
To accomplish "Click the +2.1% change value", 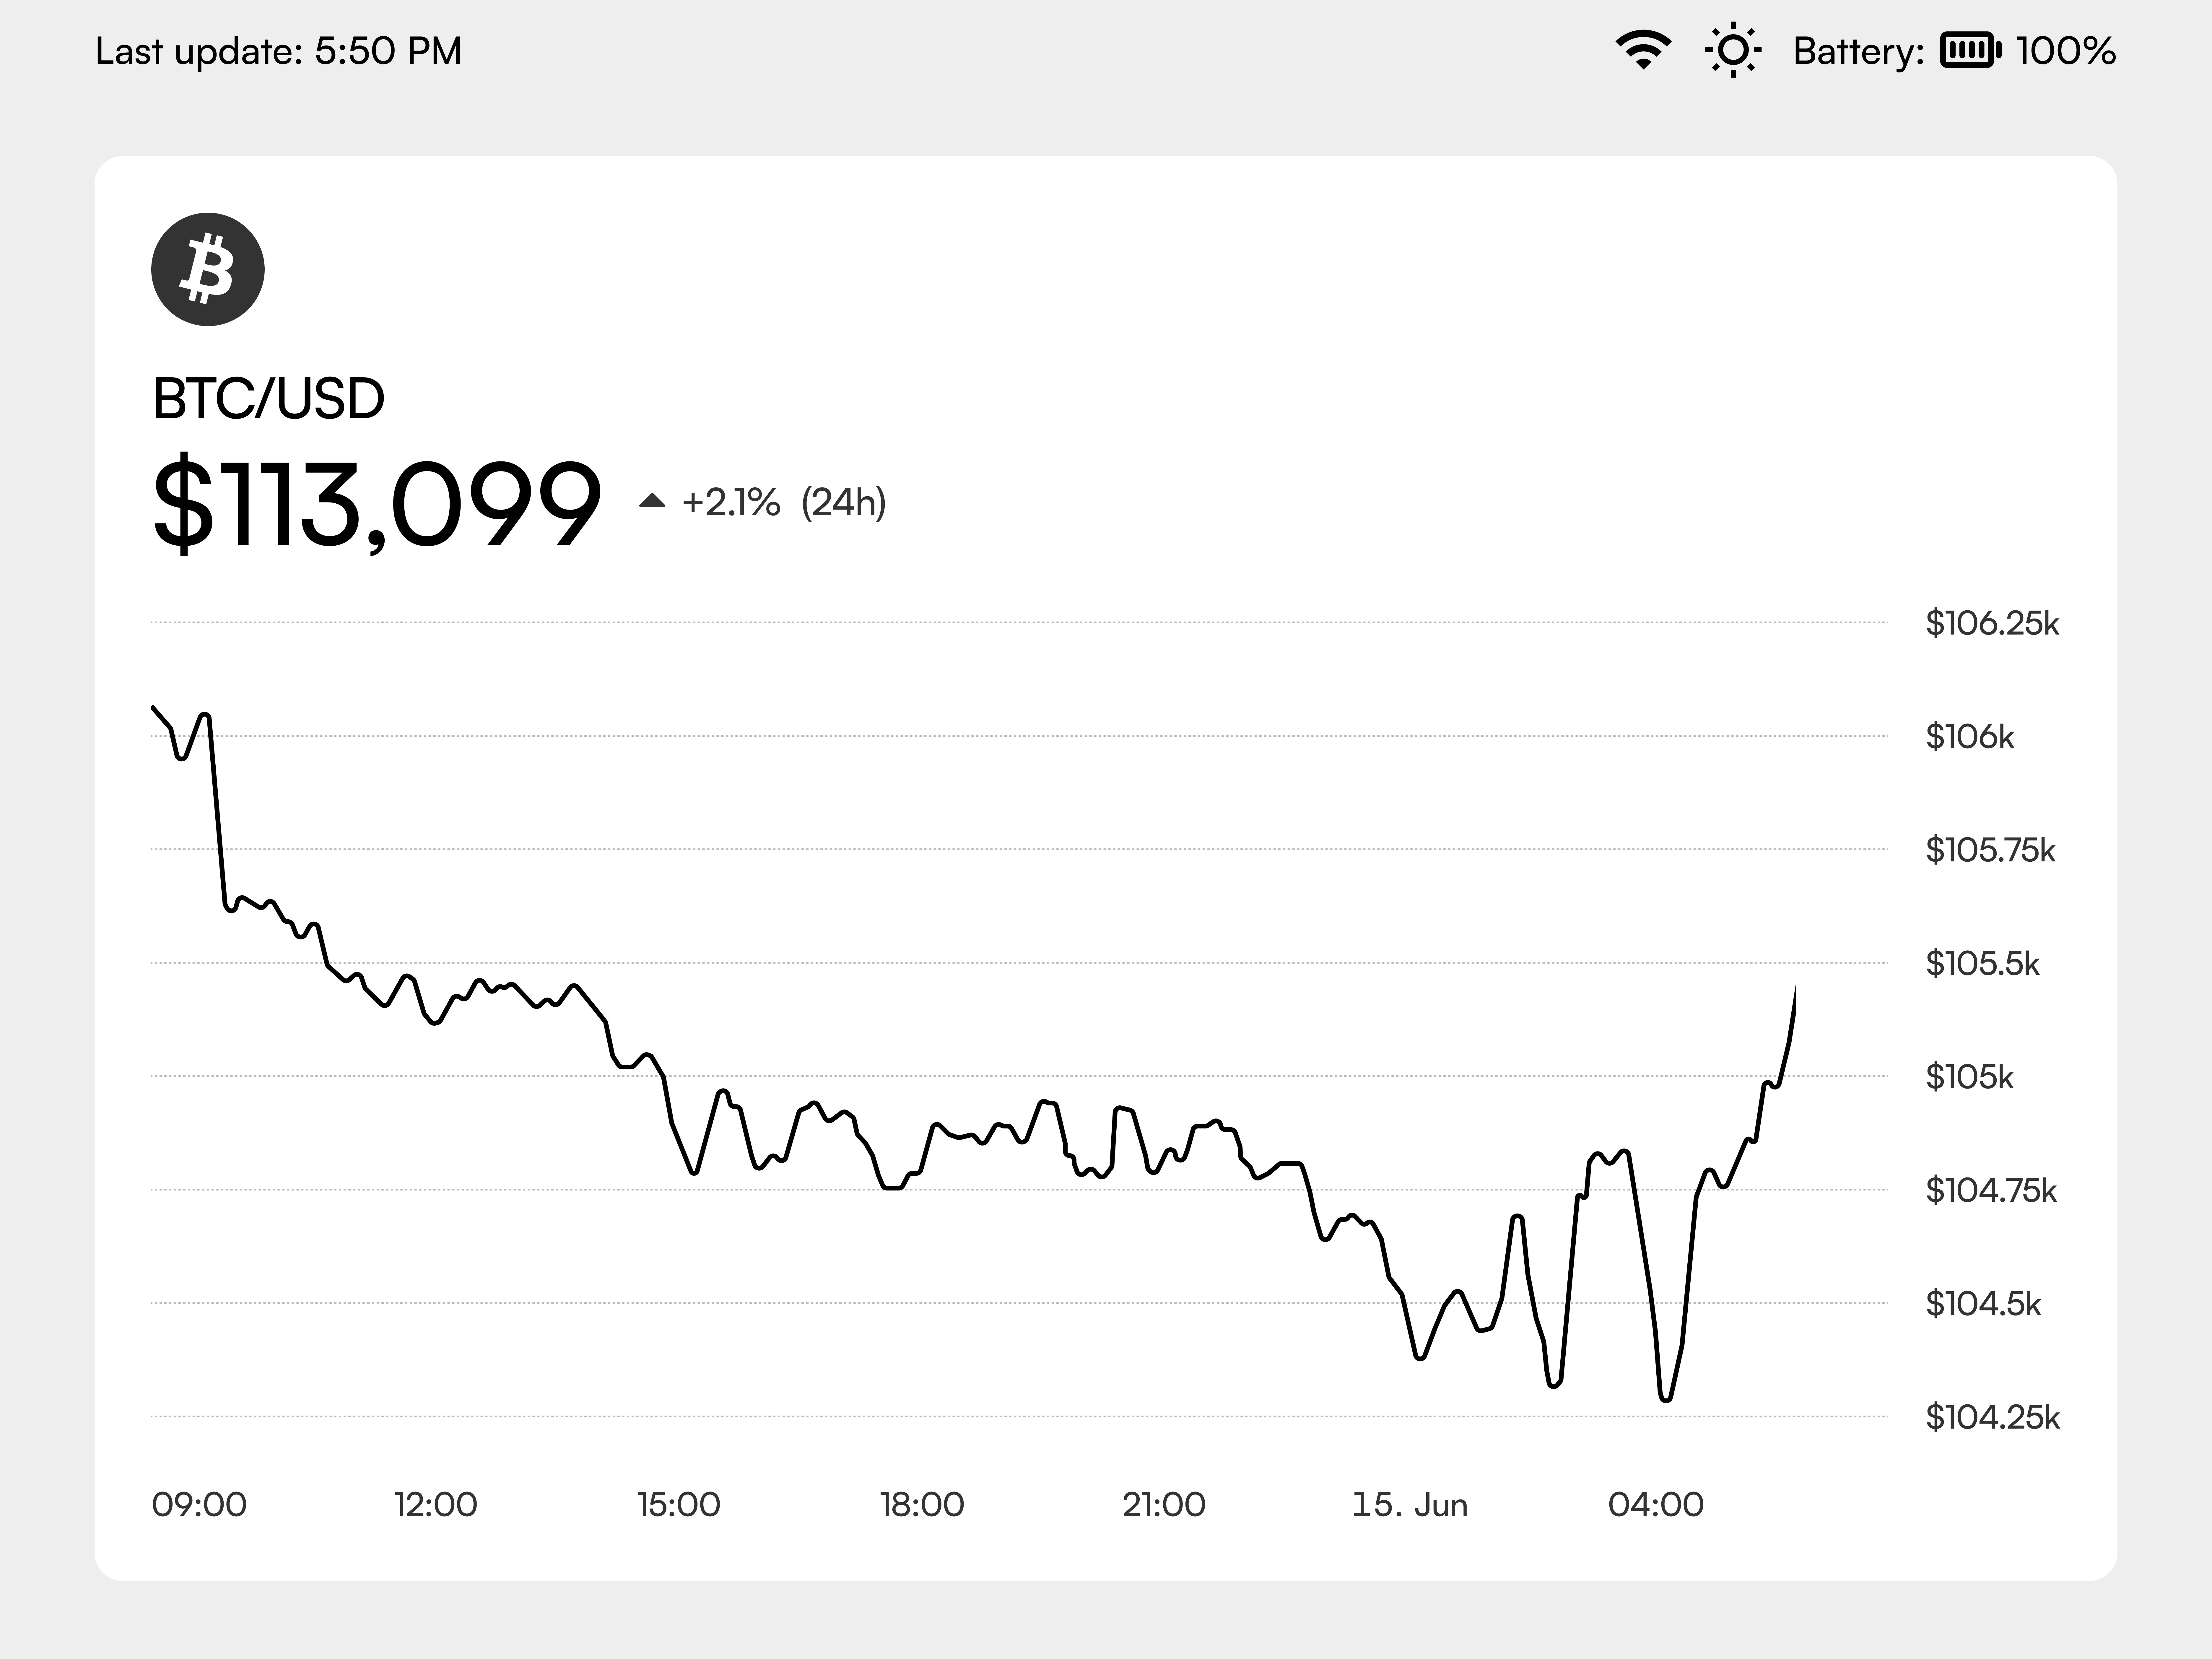I will (731, 502).
